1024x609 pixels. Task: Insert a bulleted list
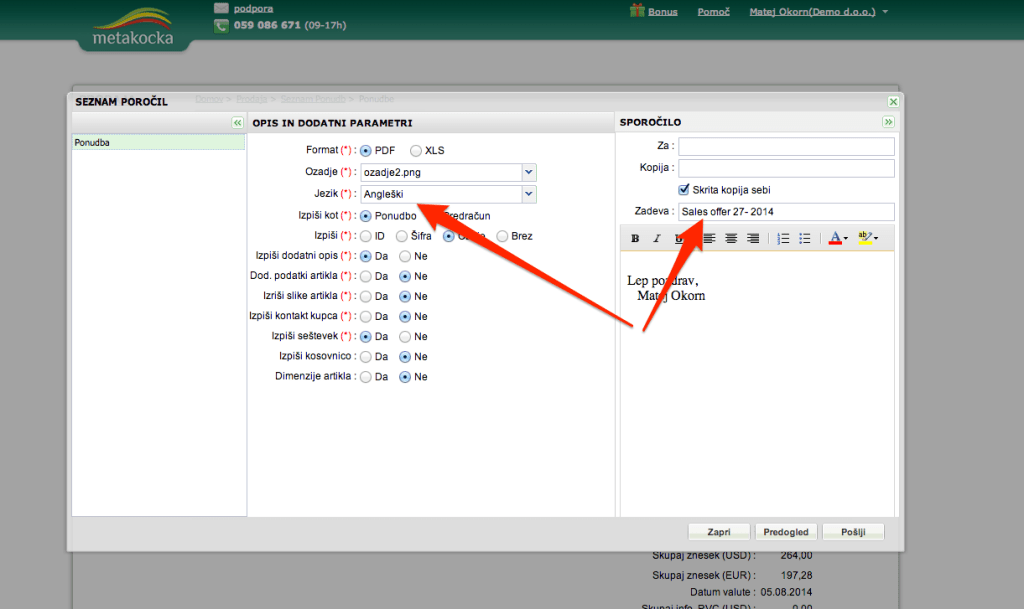[805, 239]
